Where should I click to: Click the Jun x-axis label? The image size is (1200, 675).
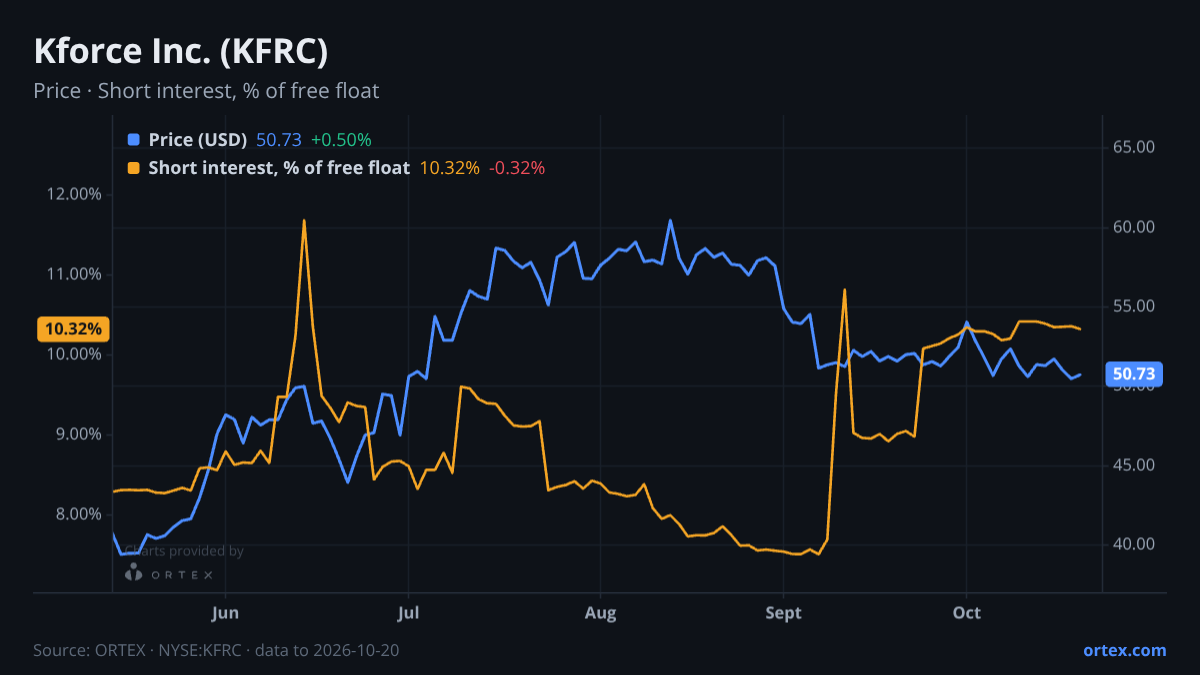225,613
